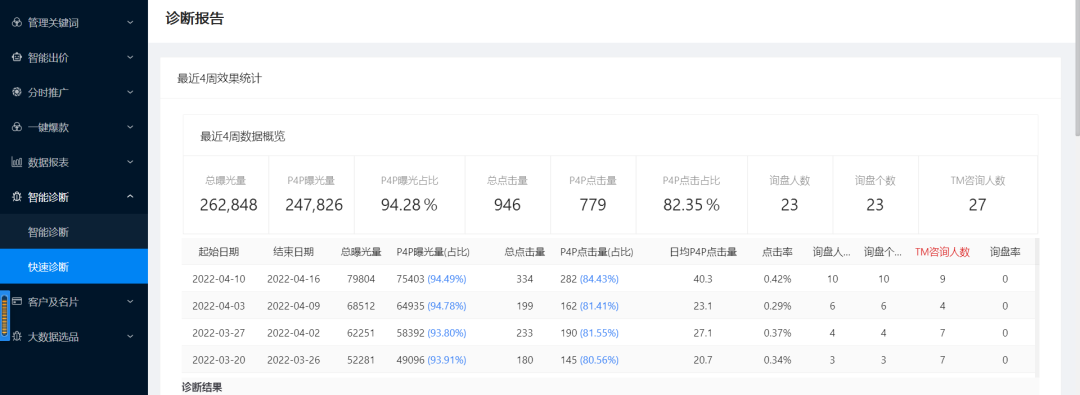
Task: Click the start date 2022-04-03 cell
Action: click(219, 306)
